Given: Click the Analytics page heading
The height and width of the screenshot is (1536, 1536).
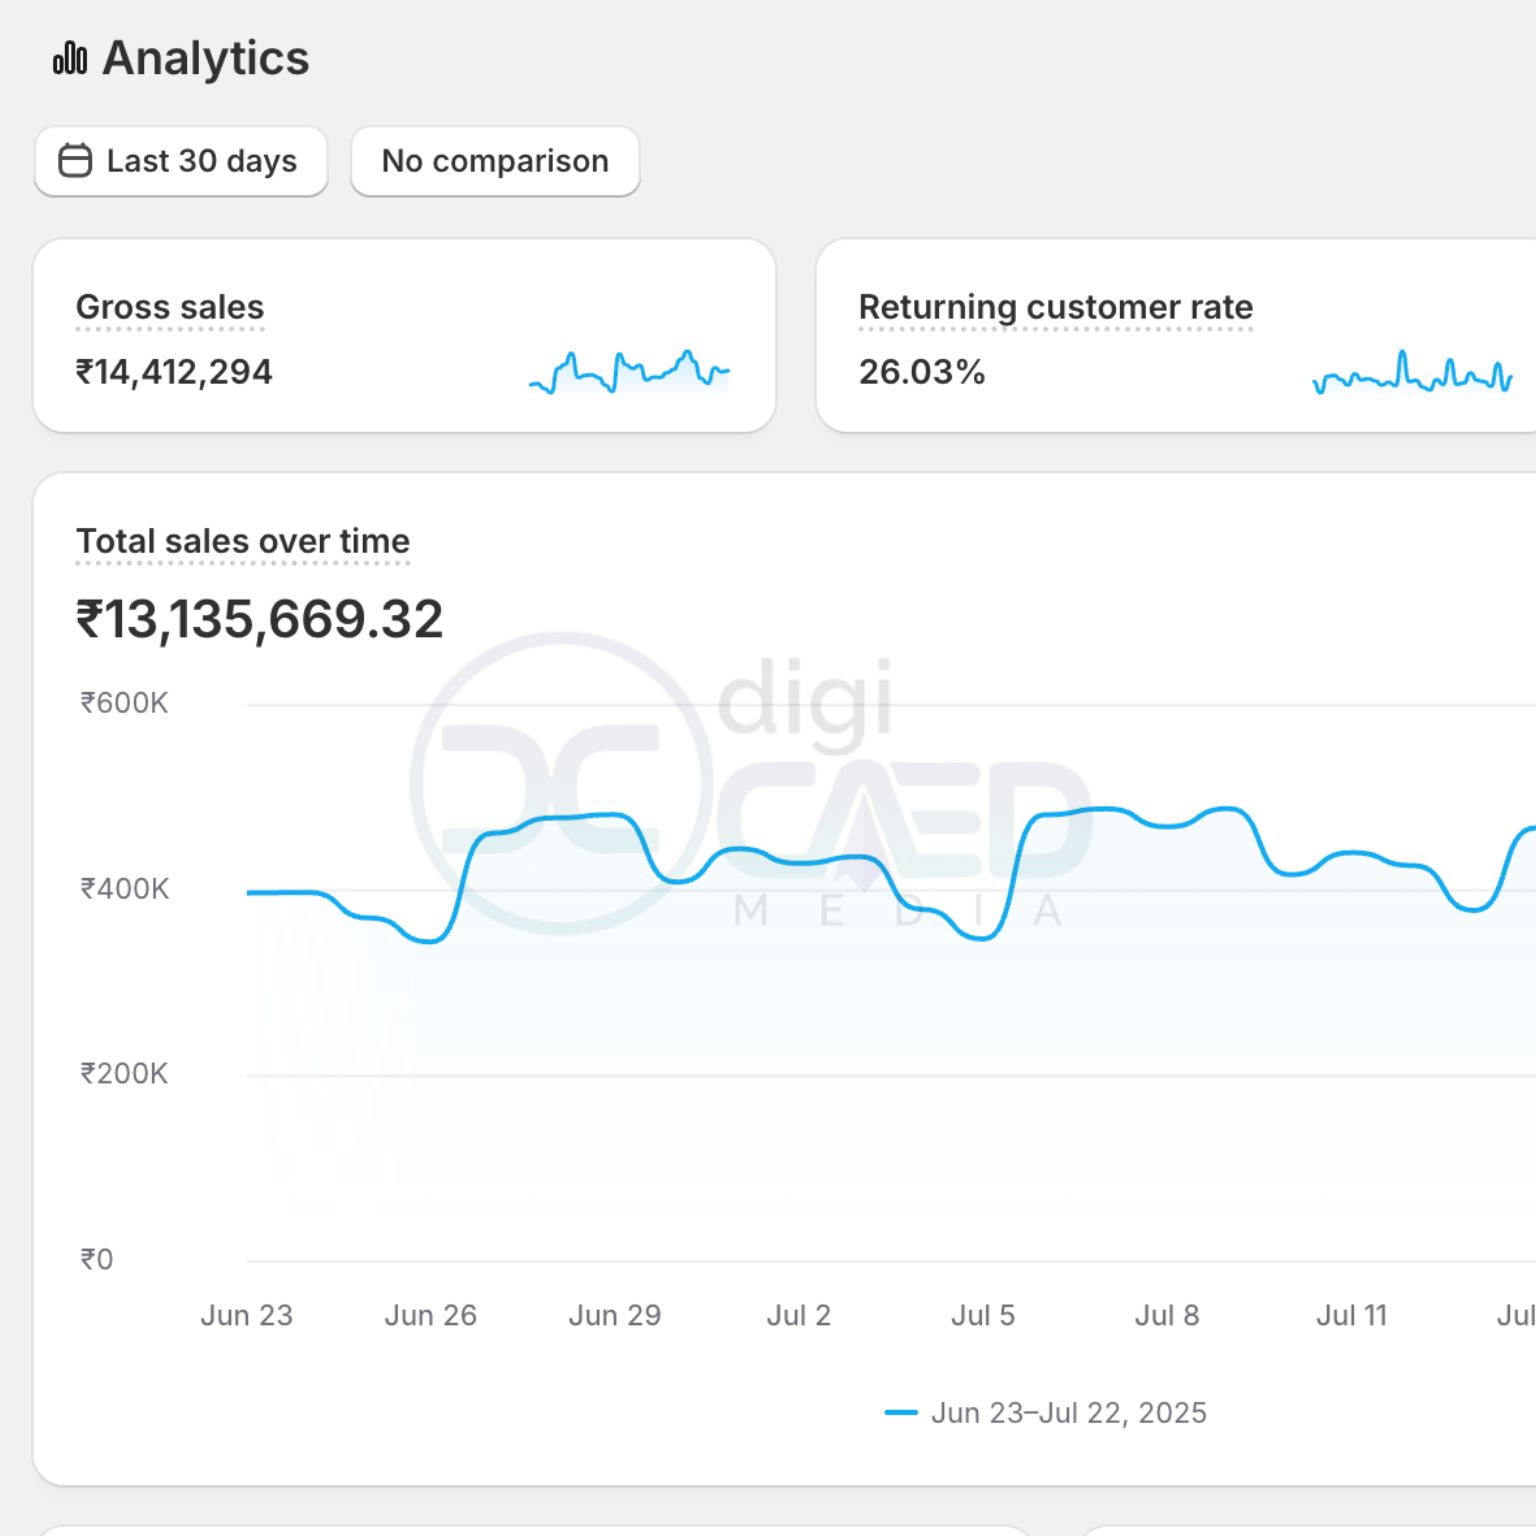Looking at the screenshot, I should 206,58.
